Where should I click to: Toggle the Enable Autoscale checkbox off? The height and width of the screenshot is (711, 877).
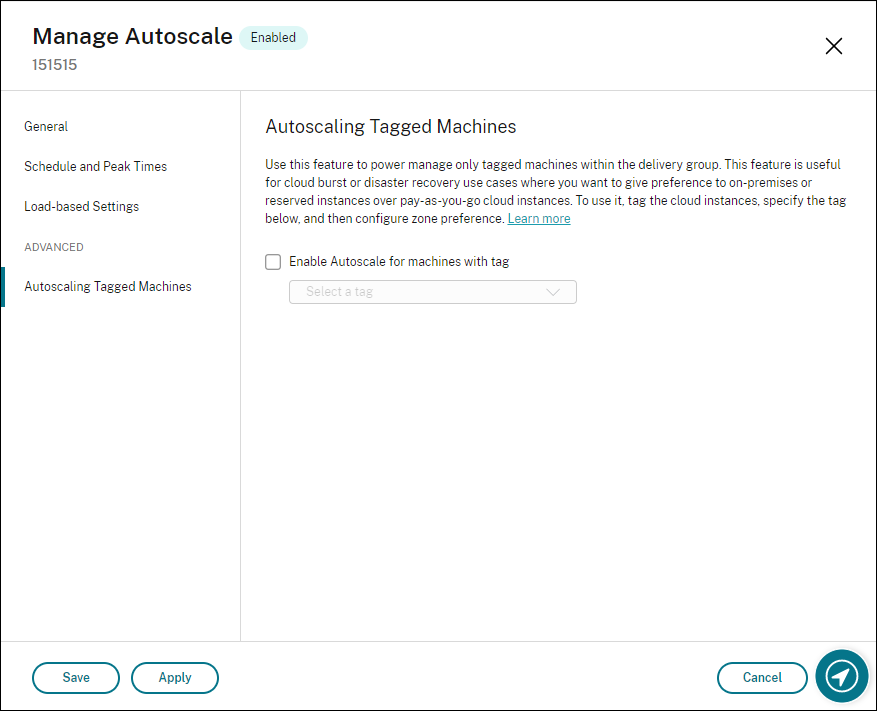(272, 261)
